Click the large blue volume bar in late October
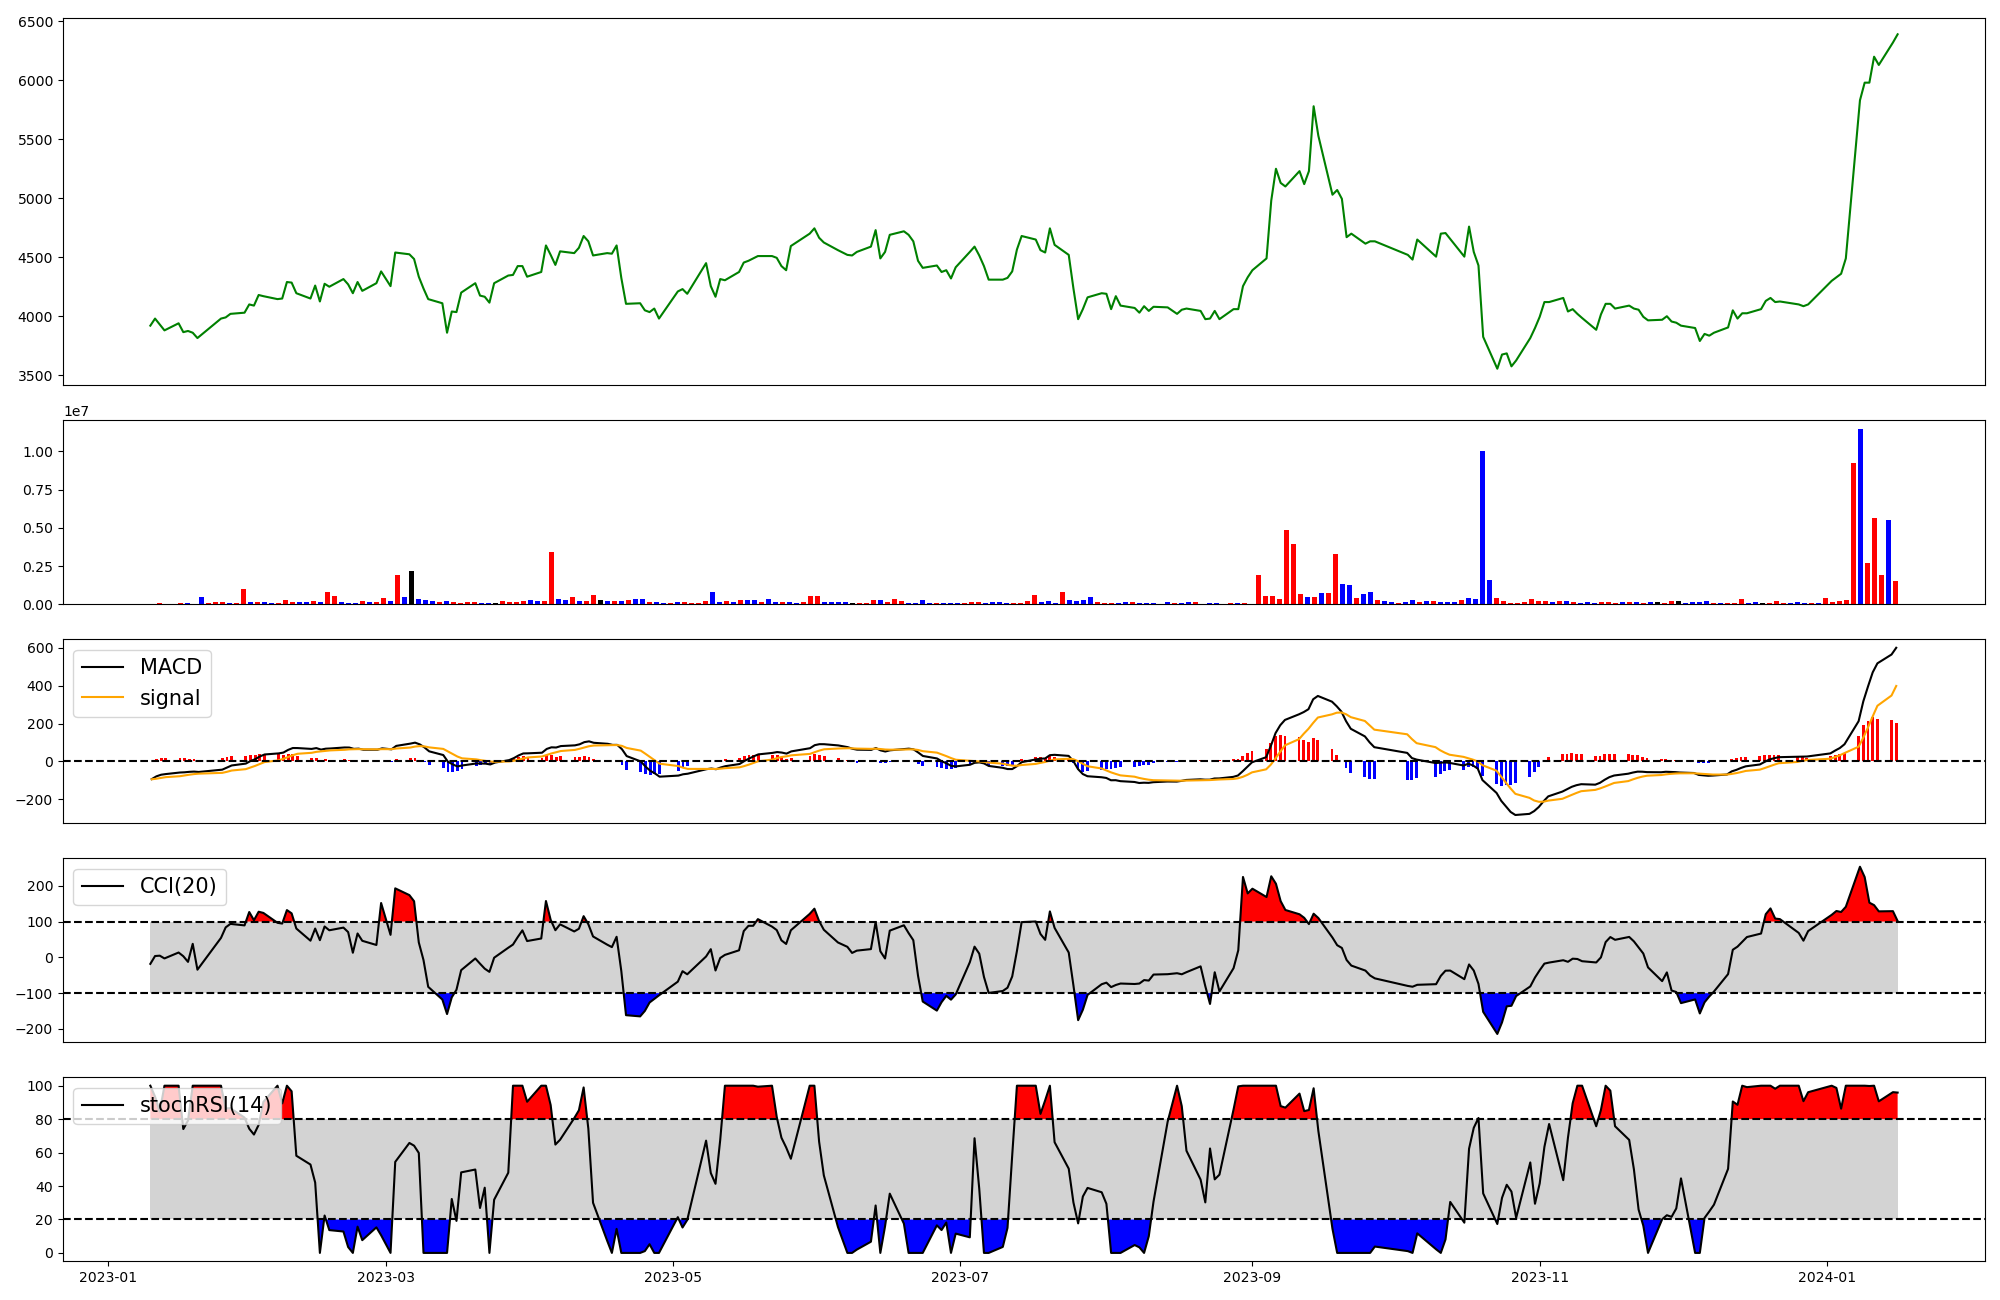 pos(1482,527)
